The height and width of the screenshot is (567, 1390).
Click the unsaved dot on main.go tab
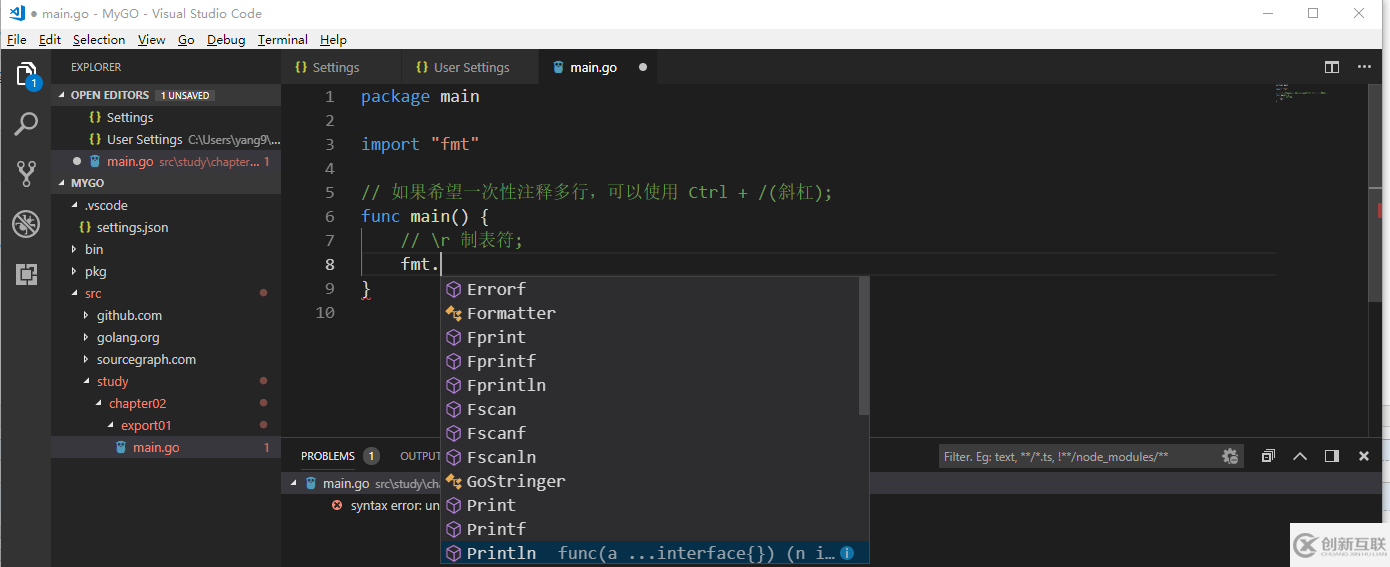tap(642, 67)
